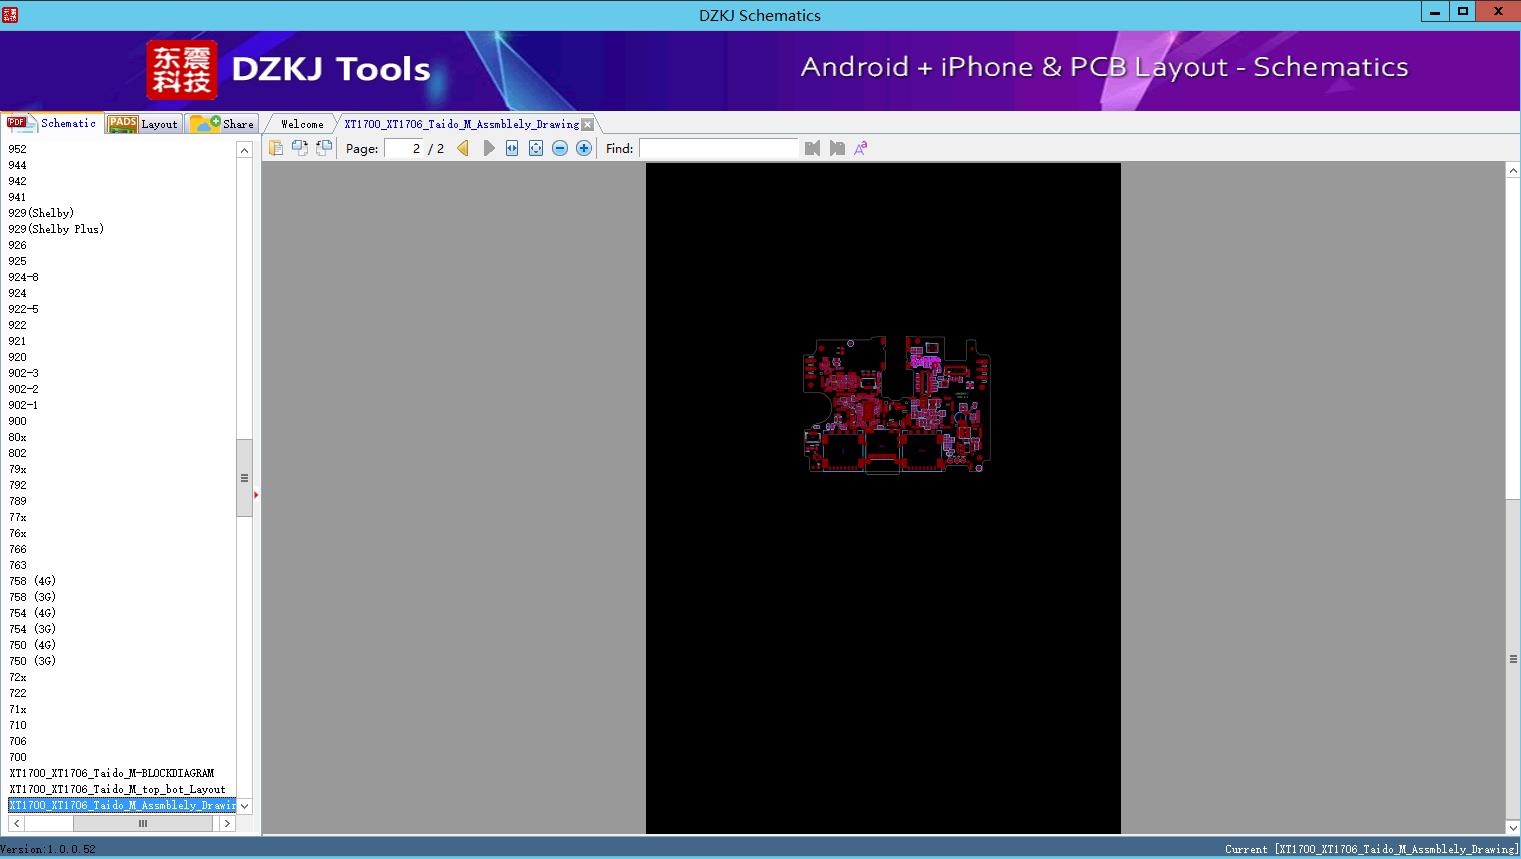
Task: Click the fit-to-page icon
Action: pos(536,148)
